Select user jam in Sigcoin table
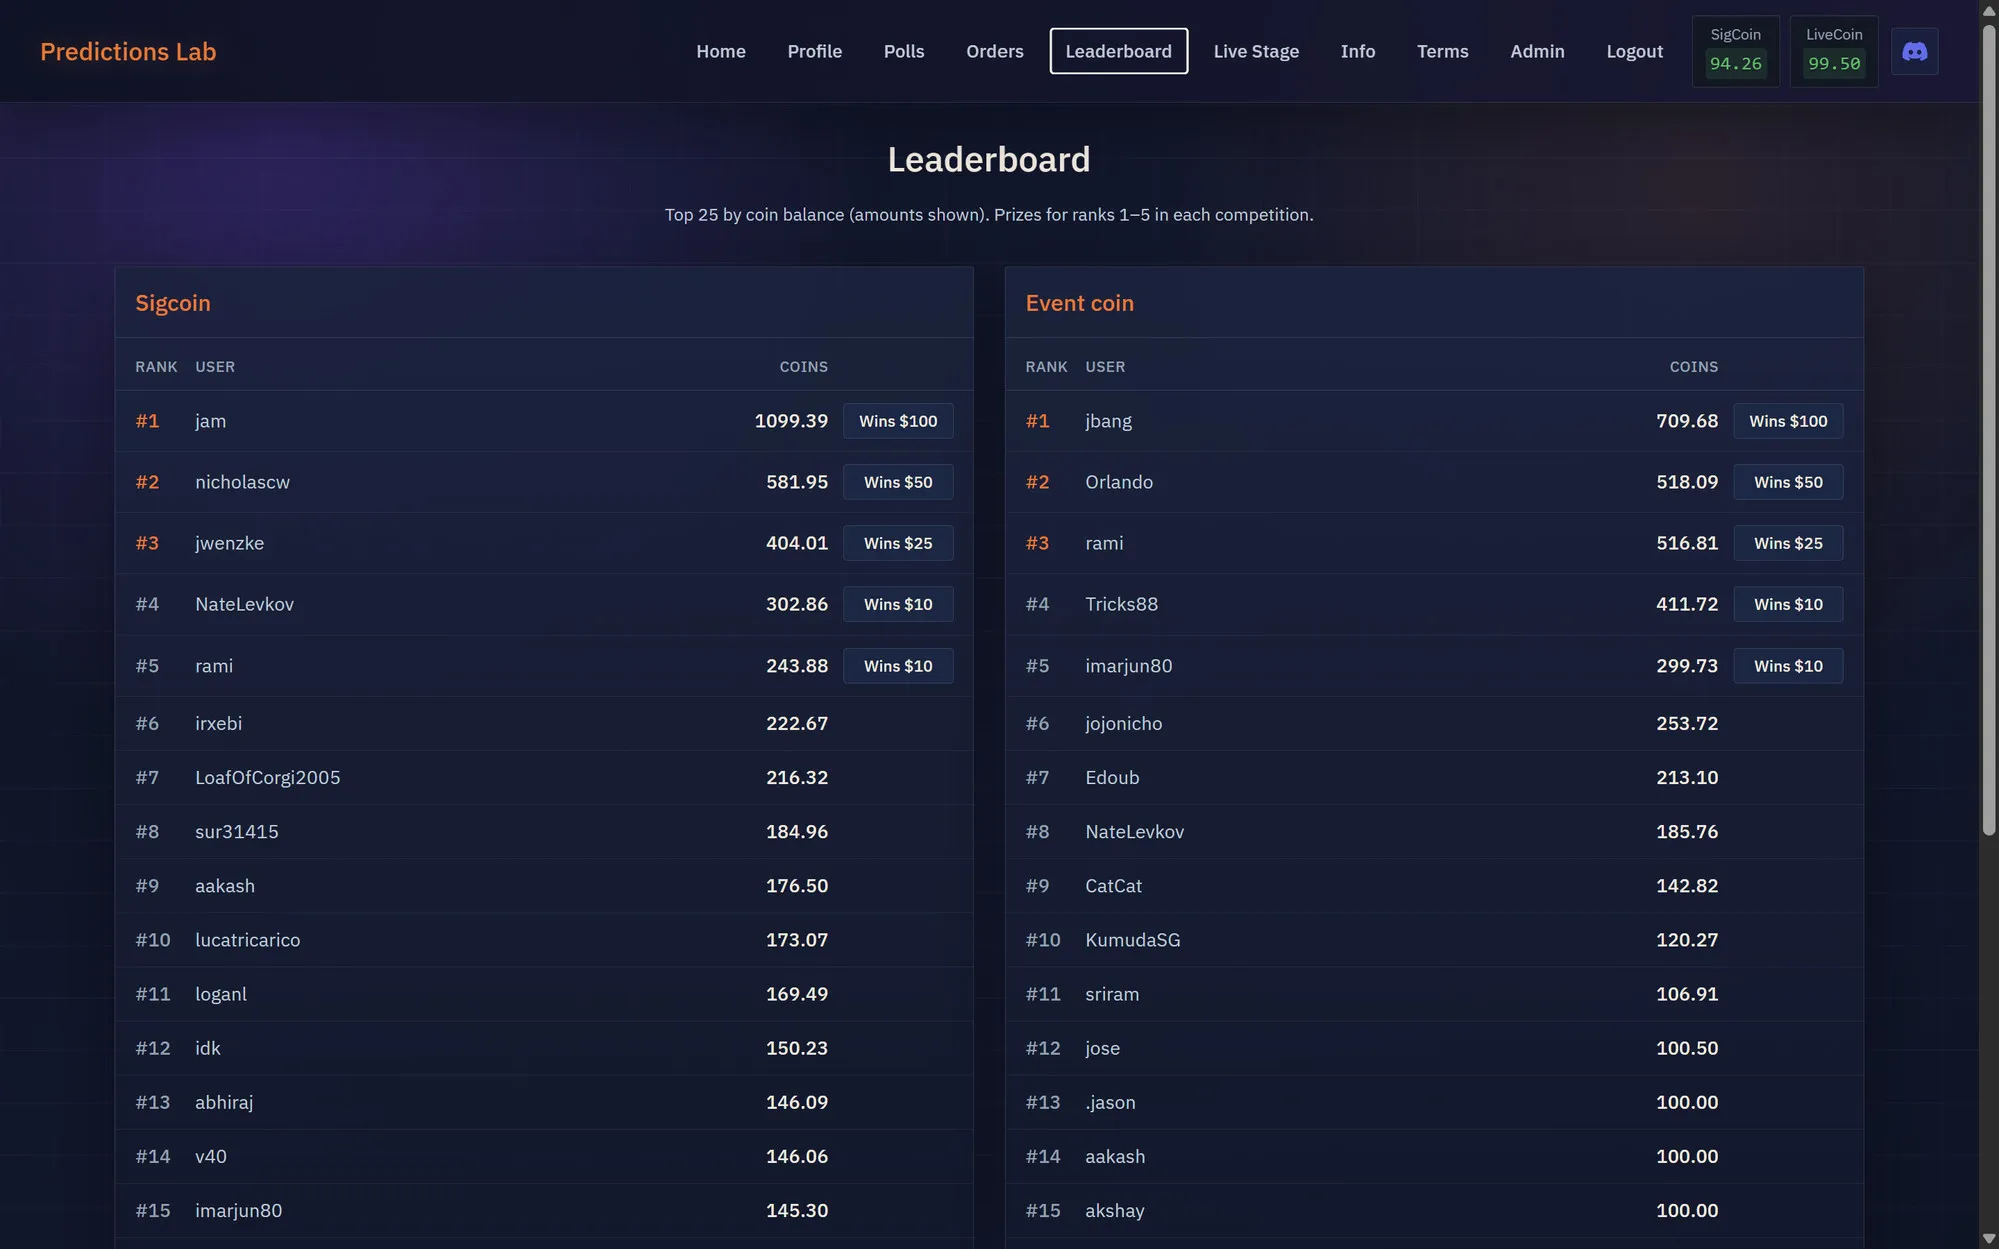The width and height of the screenshot is (1999, 1249). [210, 421]
